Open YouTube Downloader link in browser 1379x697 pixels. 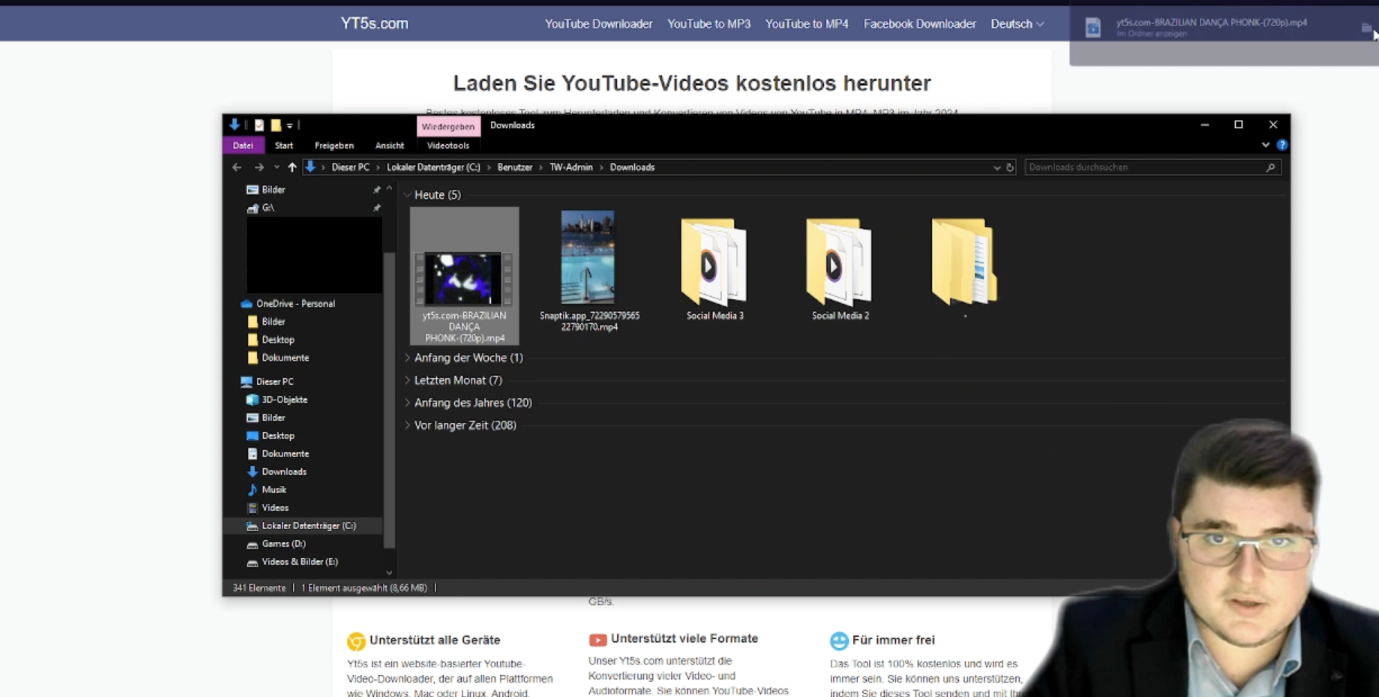[x=599, y=24]
